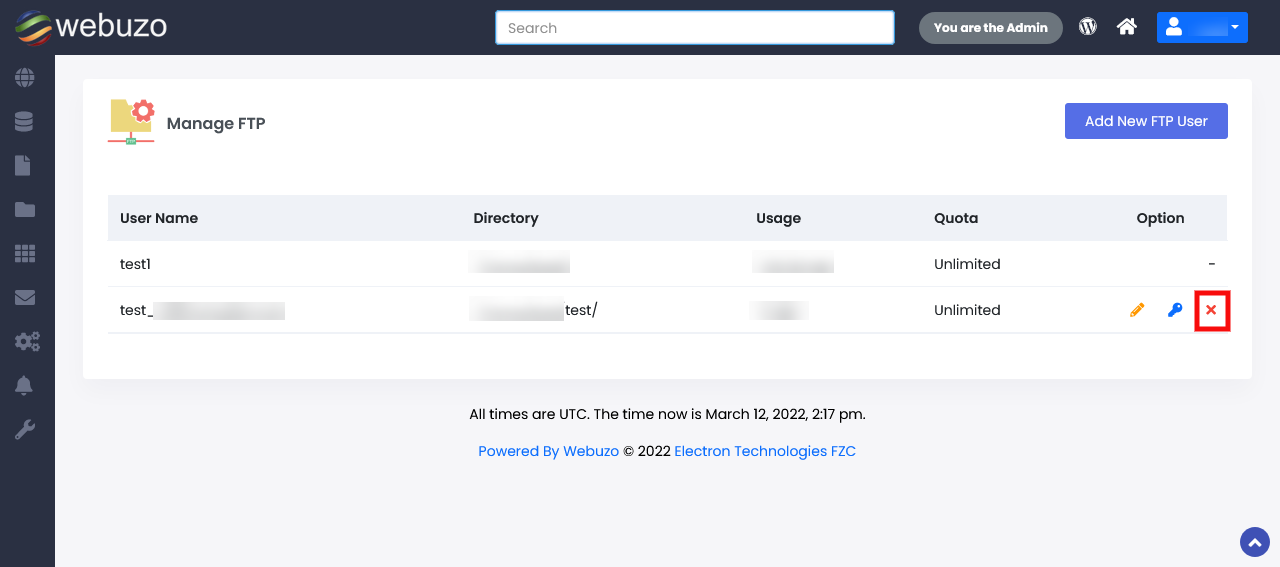Viewport: 1280px width, 567px height.
Task: Open the Powered By Webuzo link
Action: (x=548, y=451)
